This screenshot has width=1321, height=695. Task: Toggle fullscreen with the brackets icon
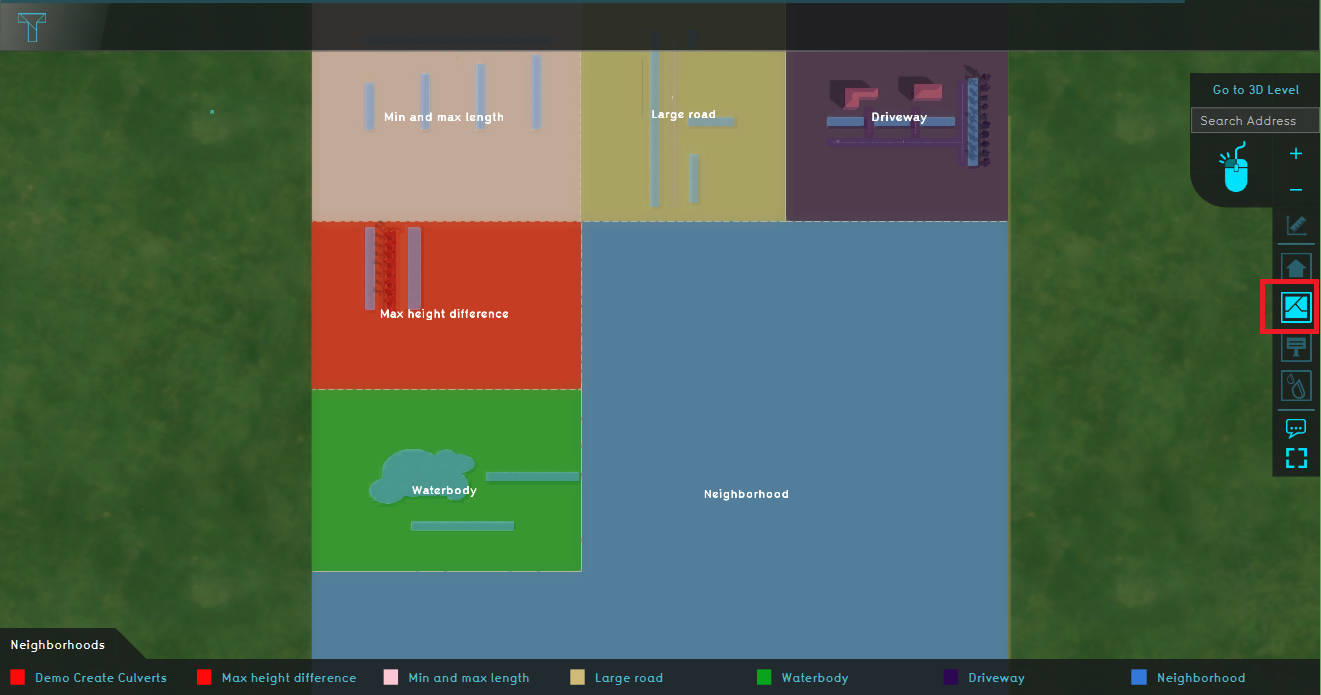[1295, 458]
